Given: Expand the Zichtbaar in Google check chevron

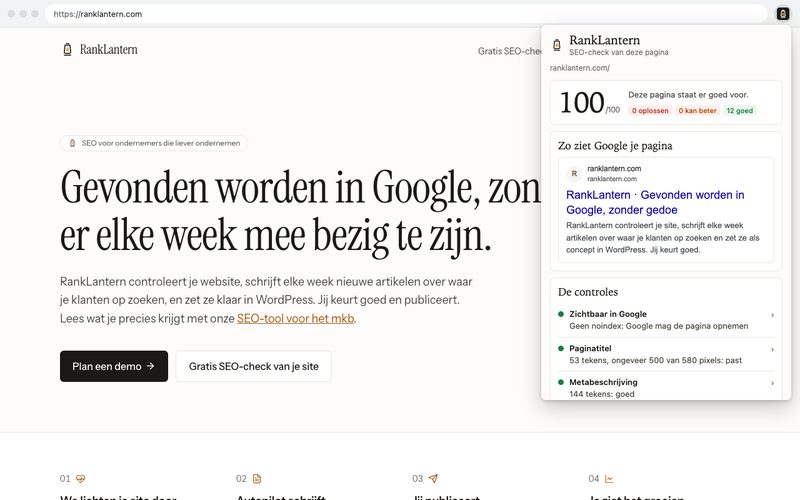Looking at the screenshot, I should pyautogui.click(x=772, y=315).
